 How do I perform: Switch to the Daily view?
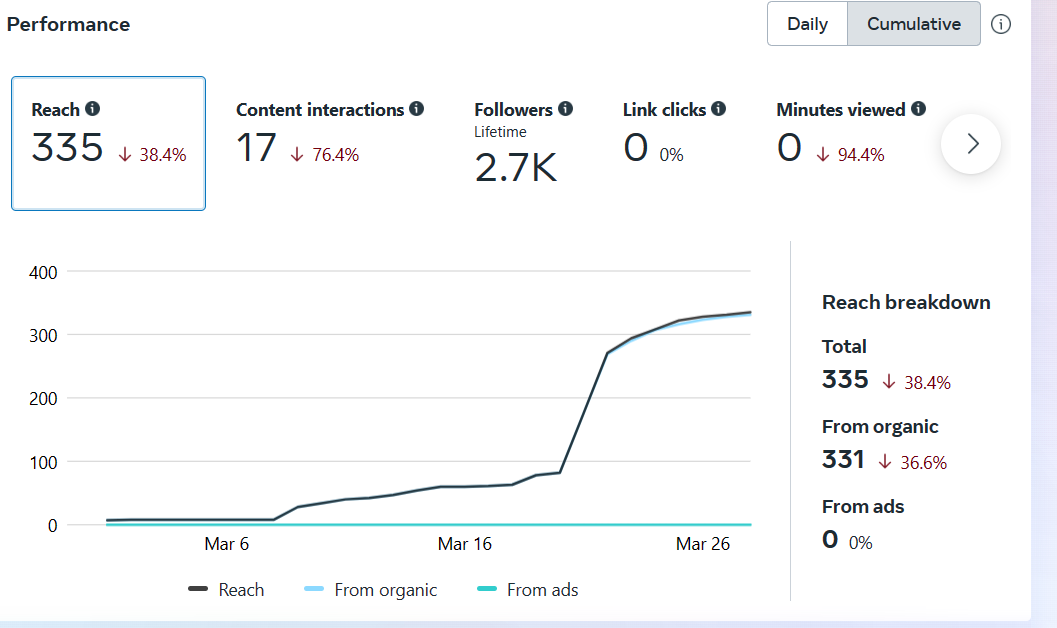(x=807, y=24)
